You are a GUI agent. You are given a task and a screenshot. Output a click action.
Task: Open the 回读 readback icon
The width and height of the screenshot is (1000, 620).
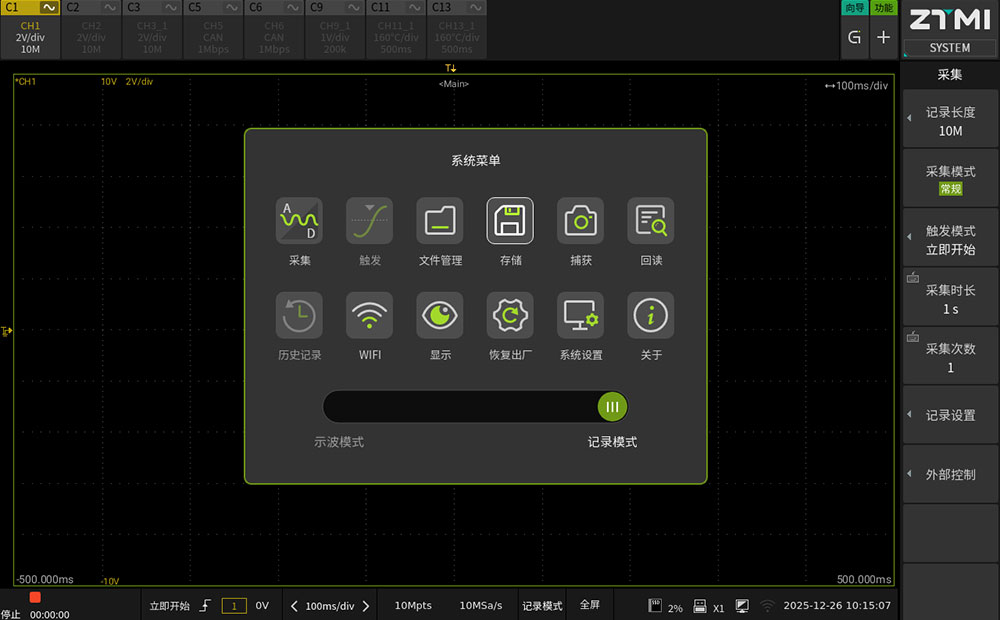(651, 221)
